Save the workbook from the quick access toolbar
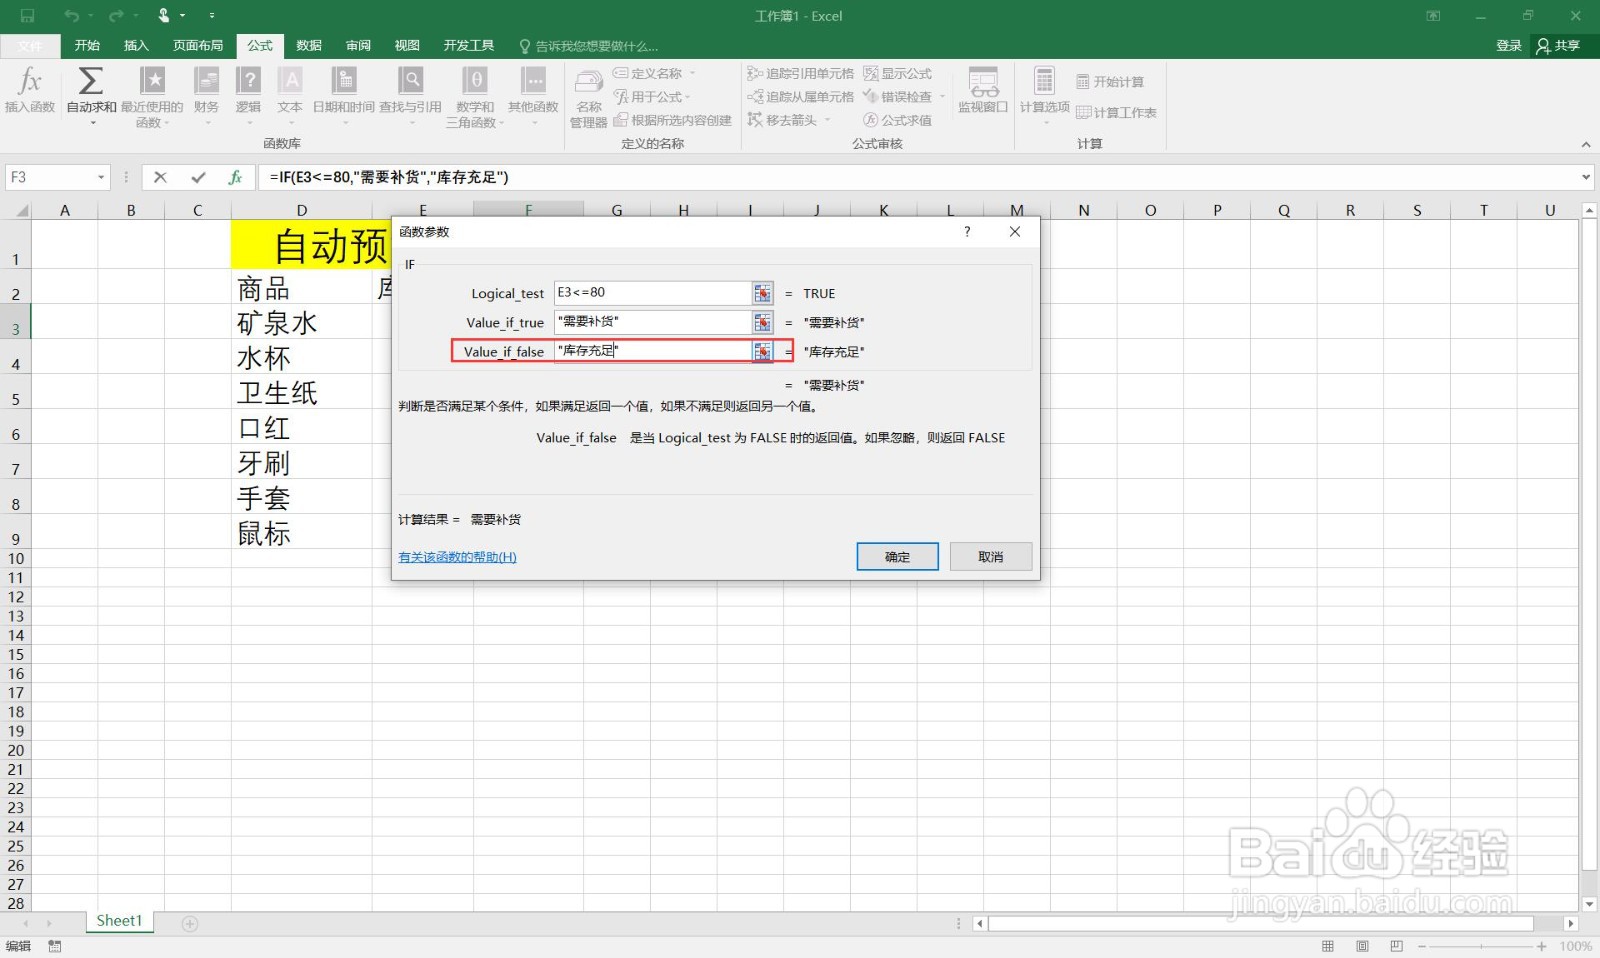Image resolution: width=1600 pixels, height=958 pixels. [x=27, y=16]
